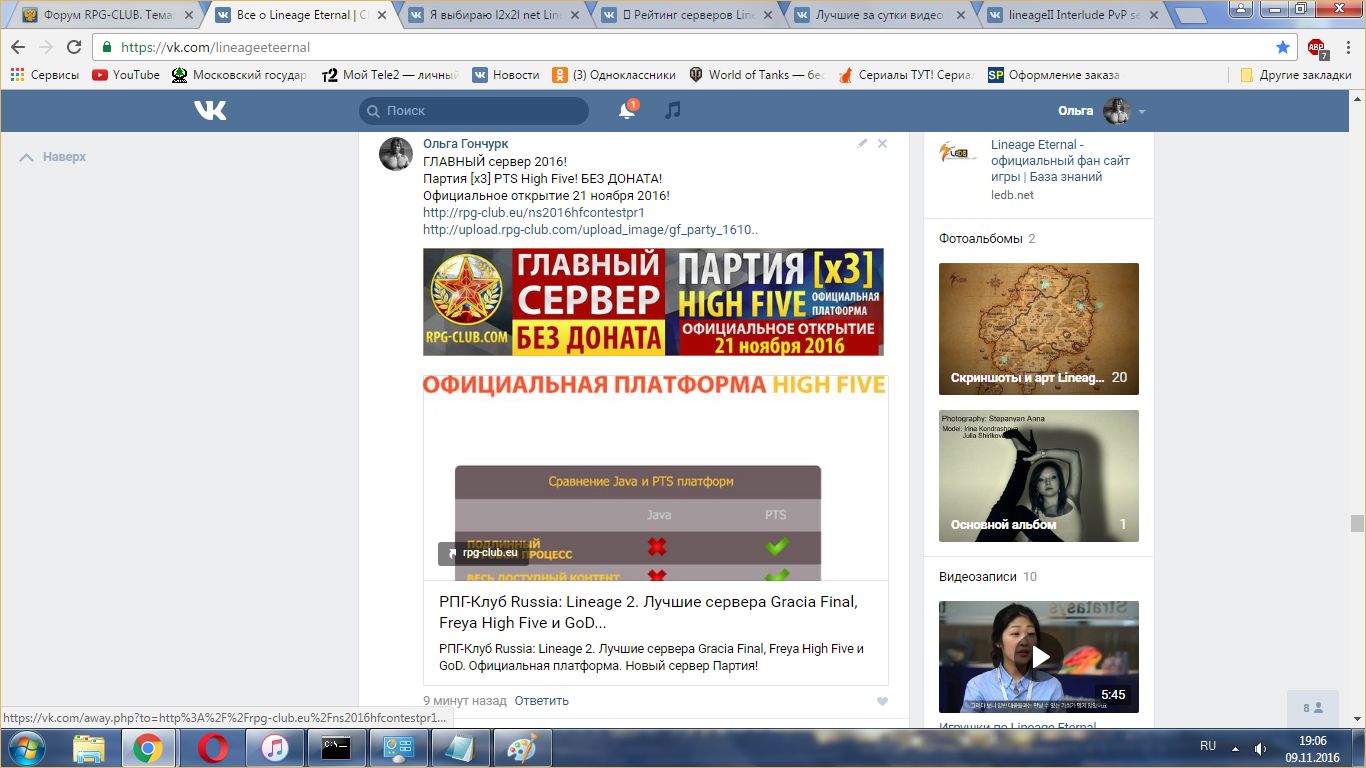The image size is (1366, 768).
Task: Go to the VK home logo
Action: click(210, 111)
